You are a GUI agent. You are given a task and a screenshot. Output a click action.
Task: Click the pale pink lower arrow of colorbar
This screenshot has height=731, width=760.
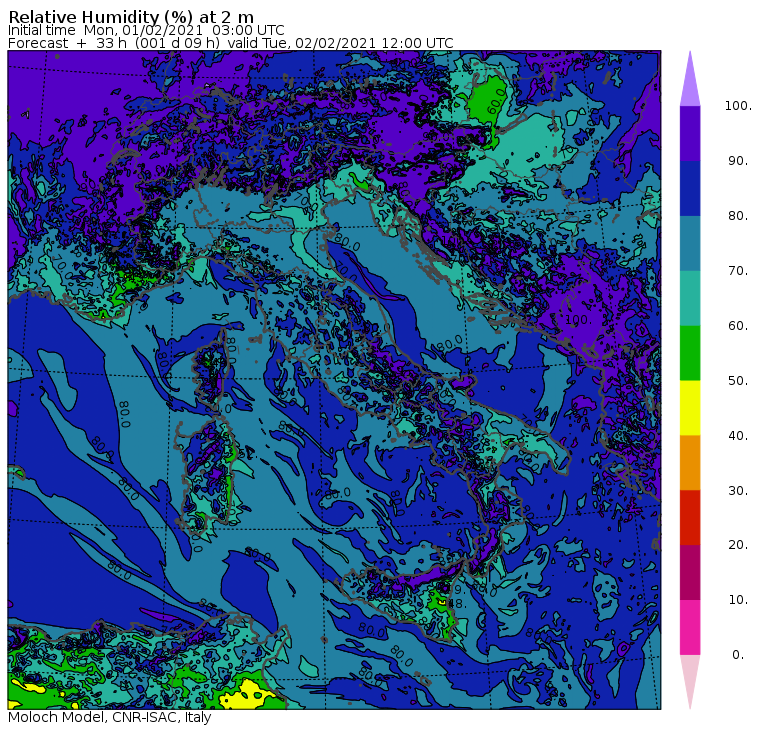(x=690, y=681)
